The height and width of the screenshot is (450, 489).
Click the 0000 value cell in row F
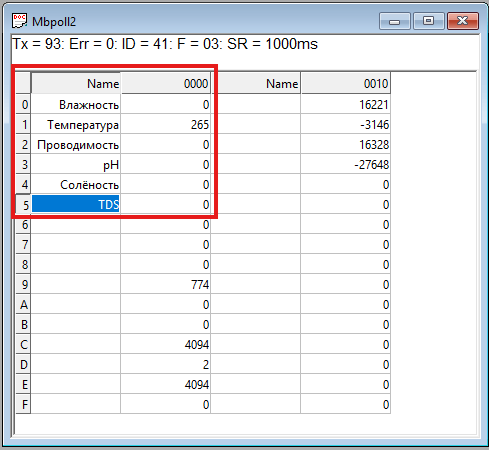(x=166, y=404)
